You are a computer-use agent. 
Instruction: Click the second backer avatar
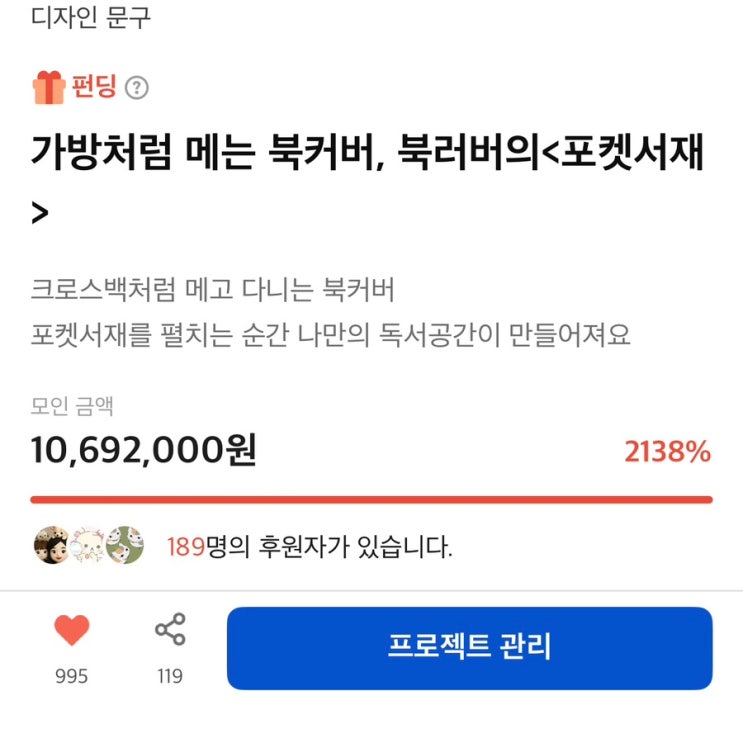(88, 546)
